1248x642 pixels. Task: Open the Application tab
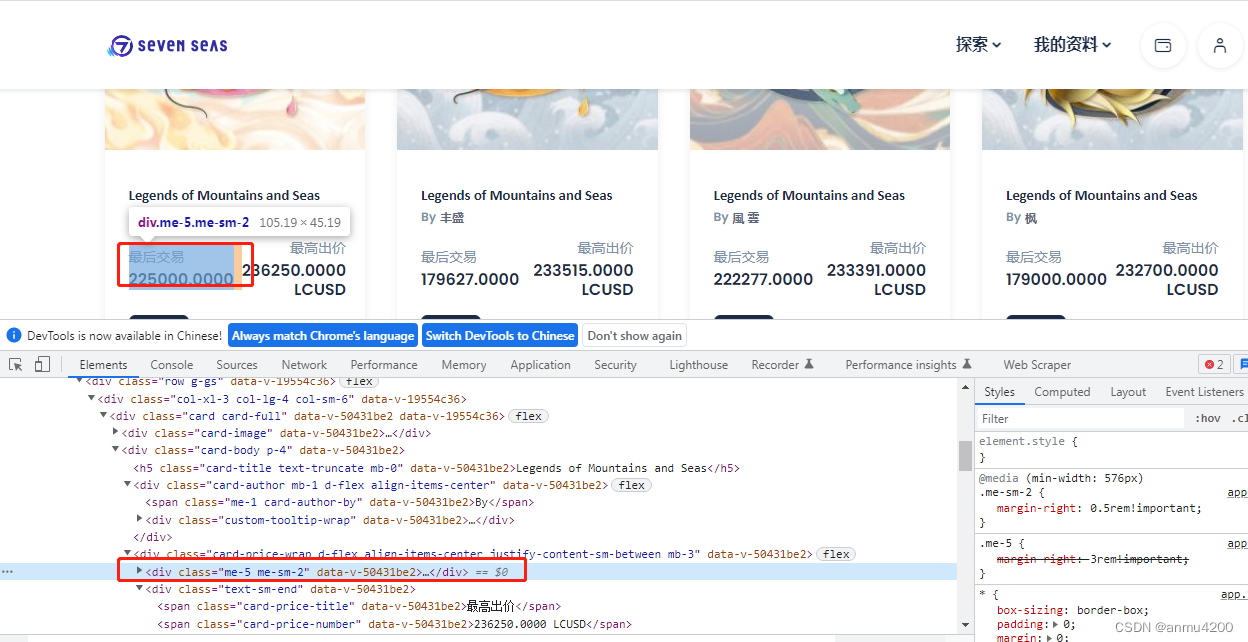(540, 365)
